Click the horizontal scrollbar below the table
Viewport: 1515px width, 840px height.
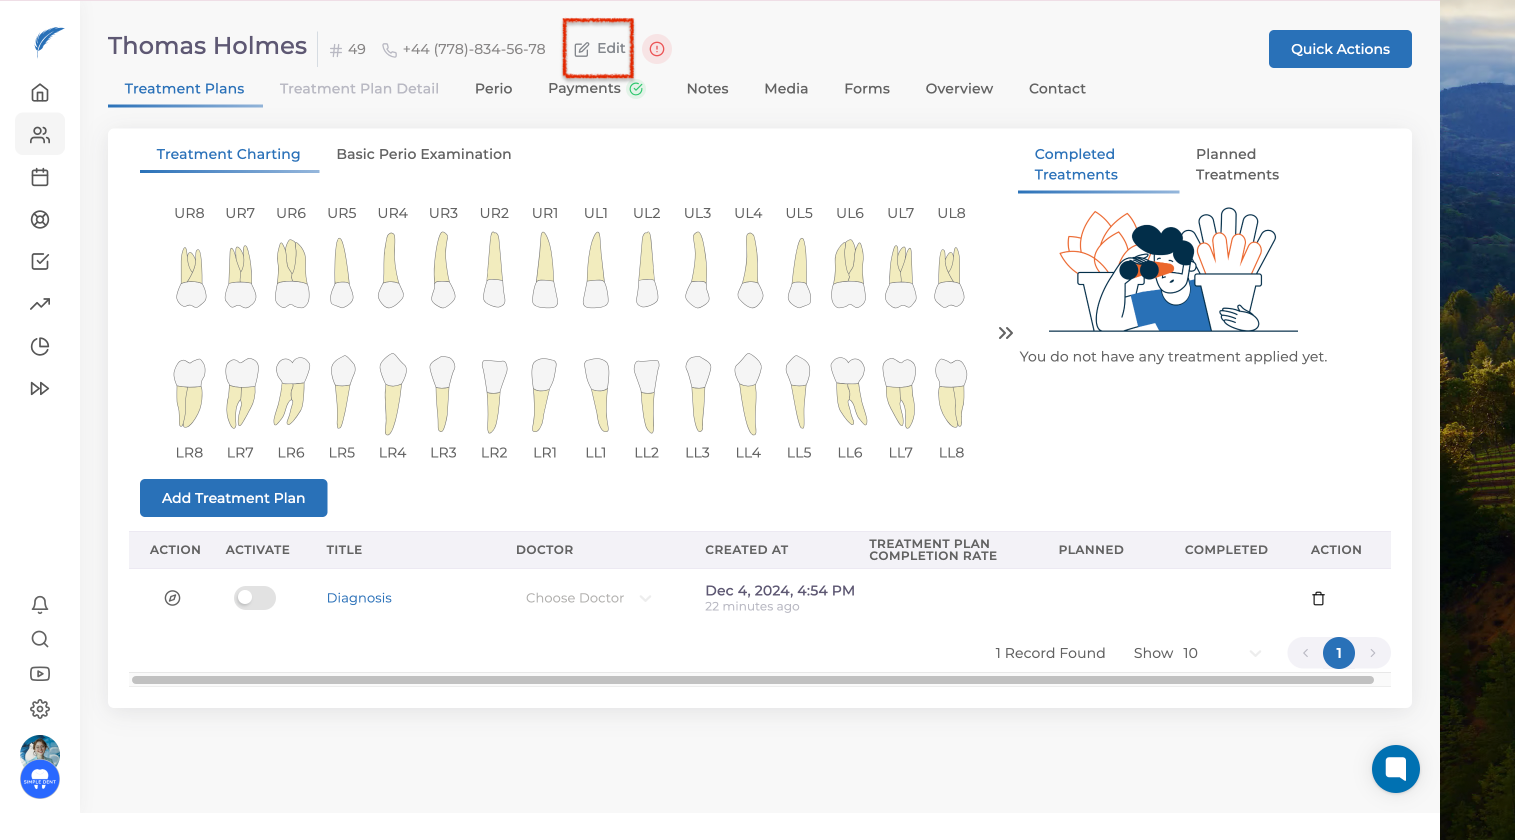click(x=752, y=680)
